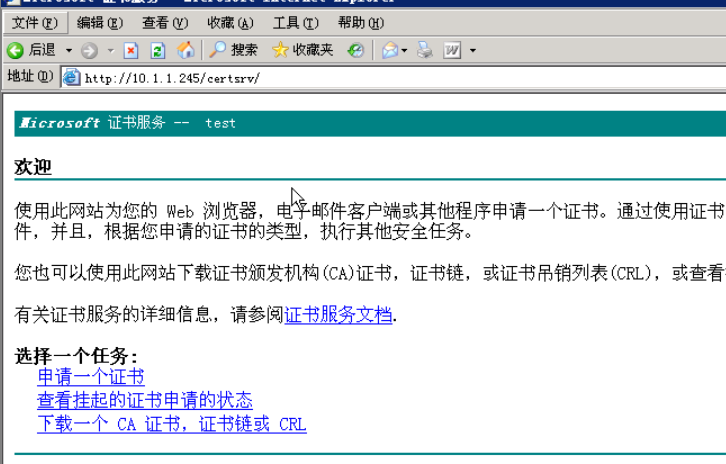Open the 工具(T) menu

pyautogui.click(x=296, y=23)
